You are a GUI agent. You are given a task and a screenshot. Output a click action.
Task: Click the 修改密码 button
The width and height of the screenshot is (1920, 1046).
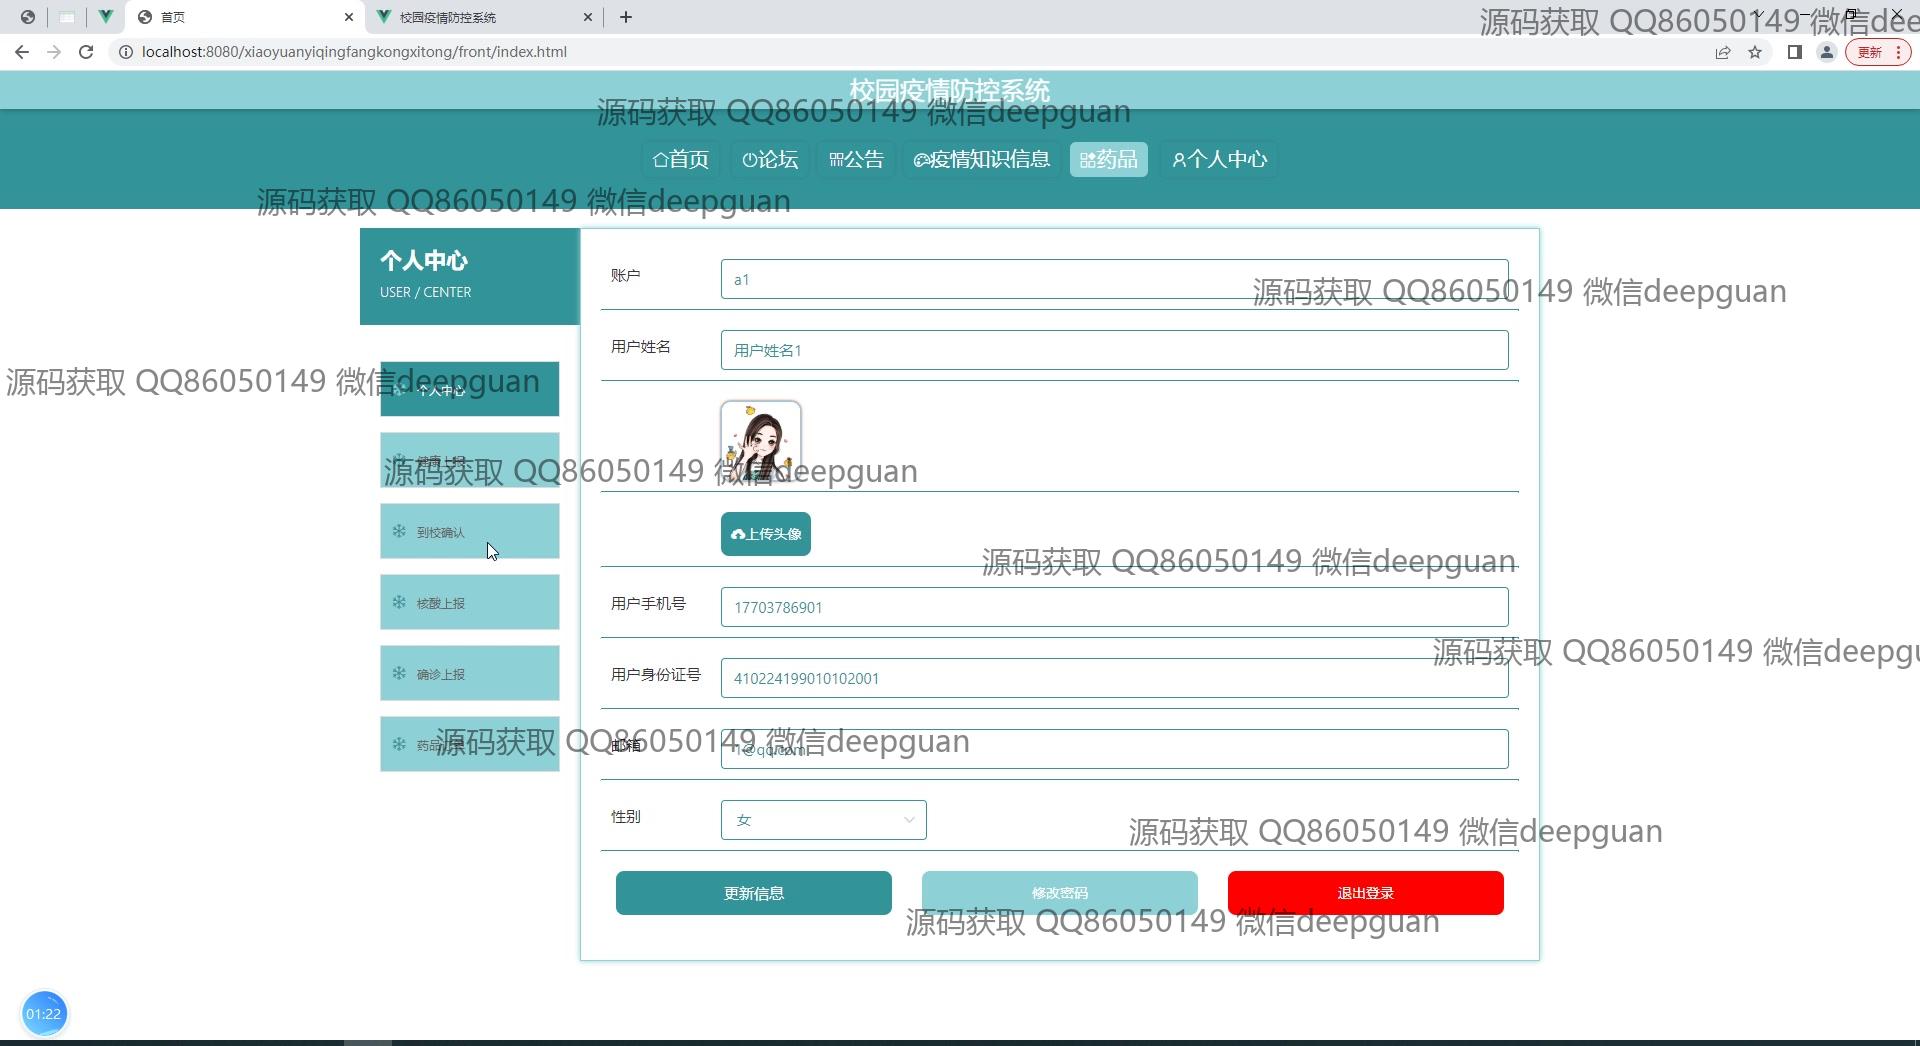pyautogui.click(x=1060, y=893)
